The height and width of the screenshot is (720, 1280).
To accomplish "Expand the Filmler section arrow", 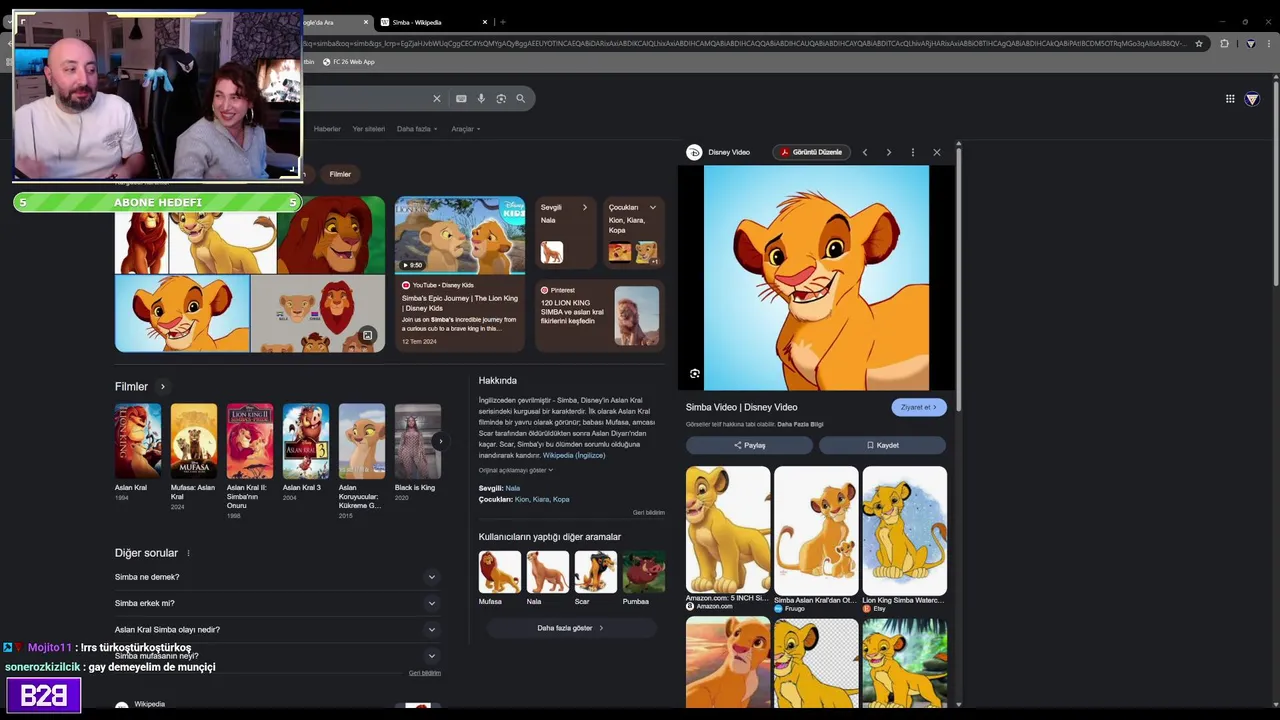I will 163,387.
